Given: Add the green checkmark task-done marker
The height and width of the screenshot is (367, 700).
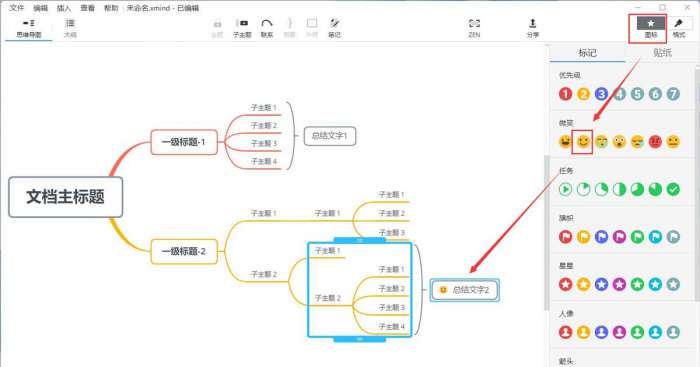Looking at the screenshot, I should [673, 189].
